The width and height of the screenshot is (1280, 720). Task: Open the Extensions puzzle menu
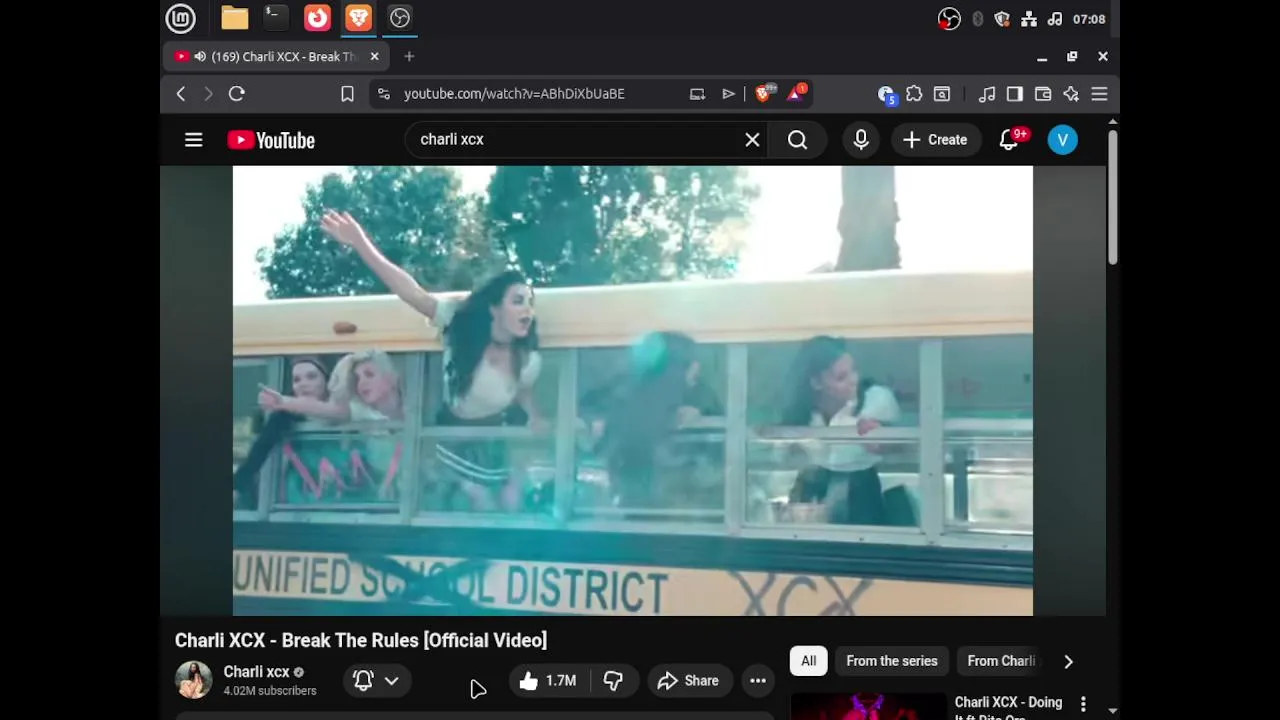pyautogui.click(x=914, y=94)
